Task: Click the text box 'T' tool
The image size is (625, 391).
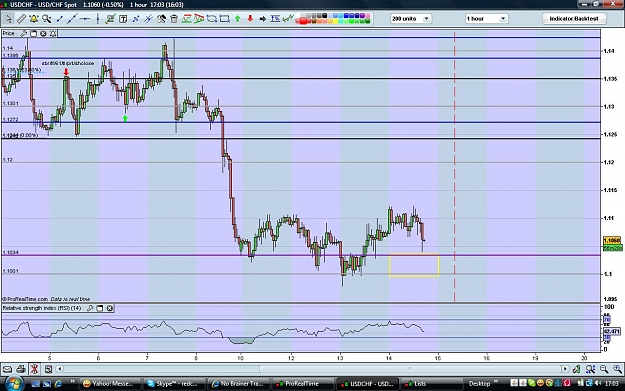Action: point(123,18)
